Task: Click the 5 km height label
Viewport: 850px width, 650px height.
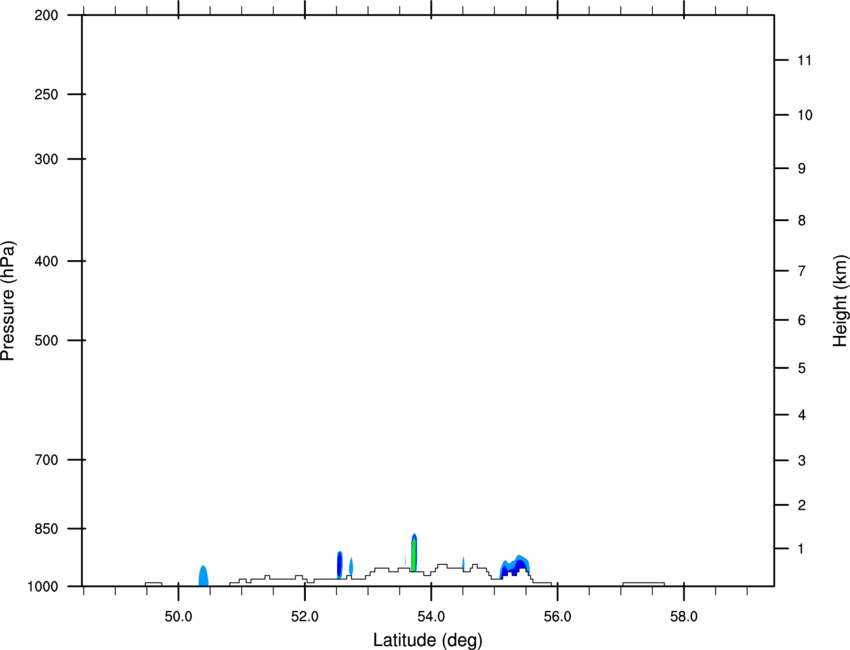Action: pos(802,368)
